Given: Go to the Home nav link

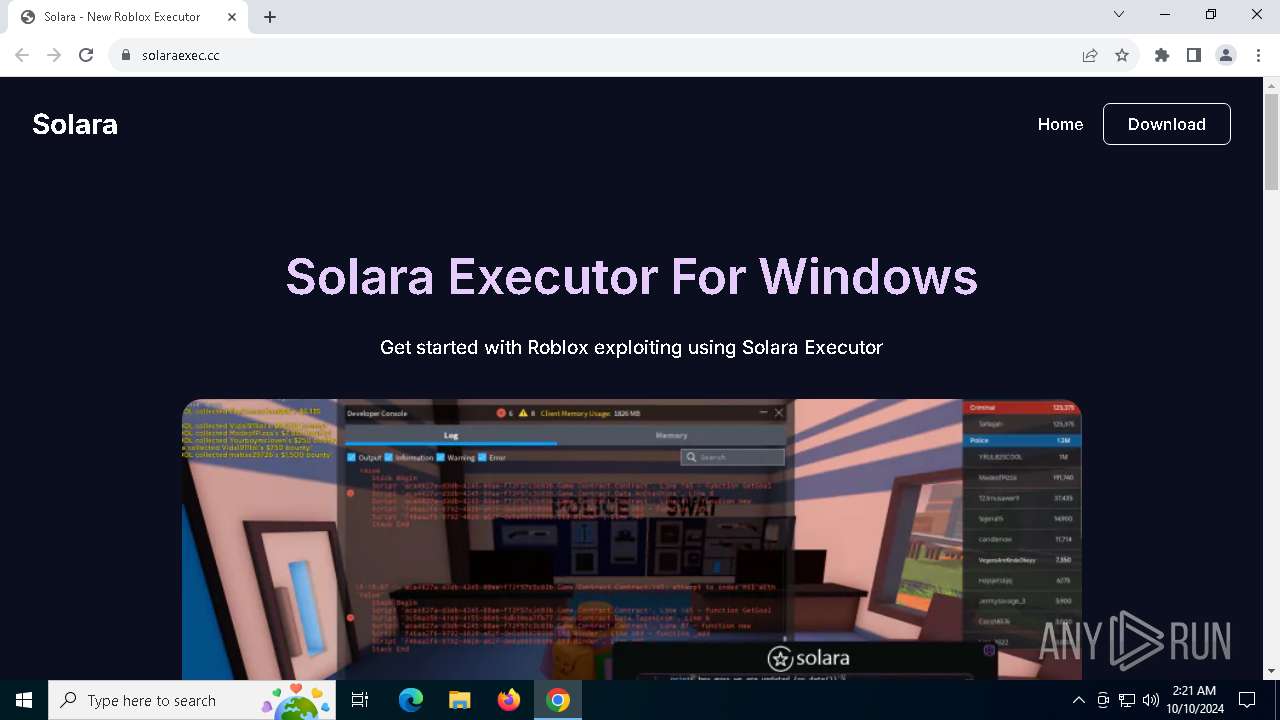Looking at the screenshot, I should pyautogui.click(x=1060, y=124).
